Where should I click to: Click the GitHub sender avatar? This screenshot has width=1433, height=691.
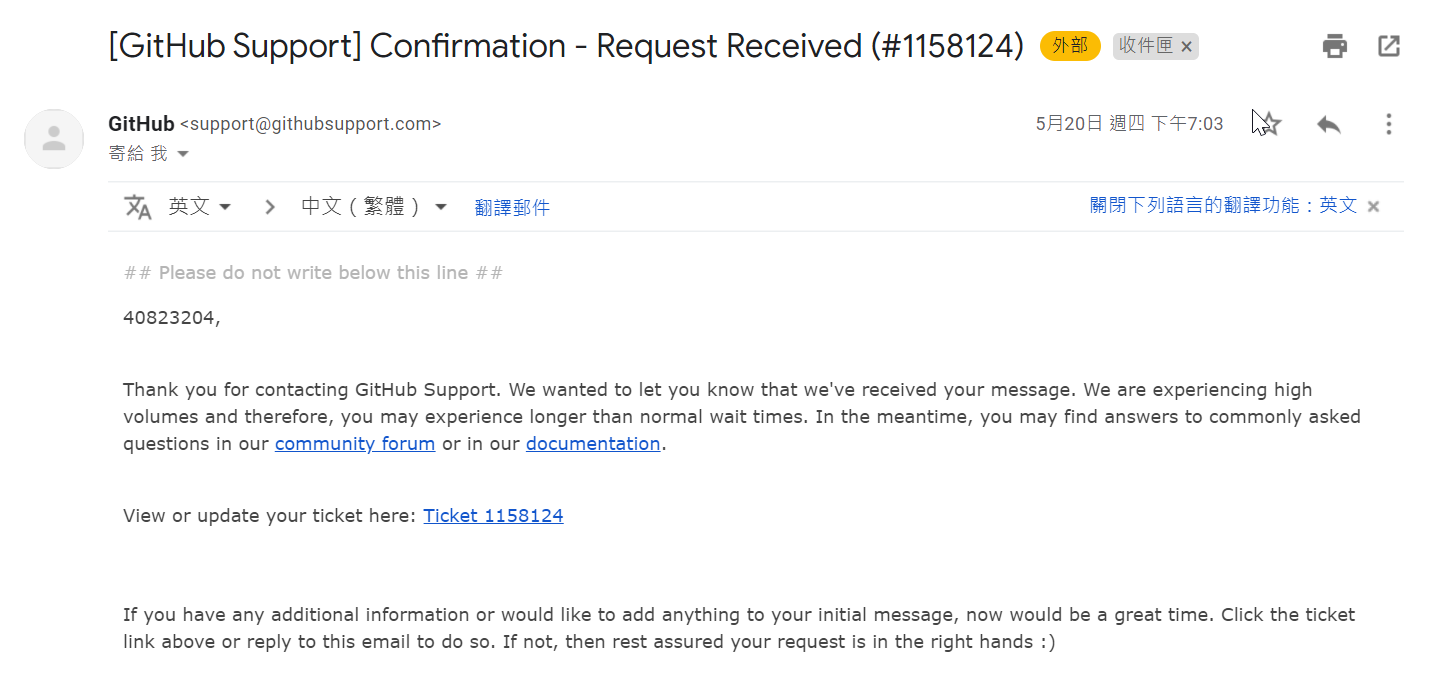(x=54, y=139)
